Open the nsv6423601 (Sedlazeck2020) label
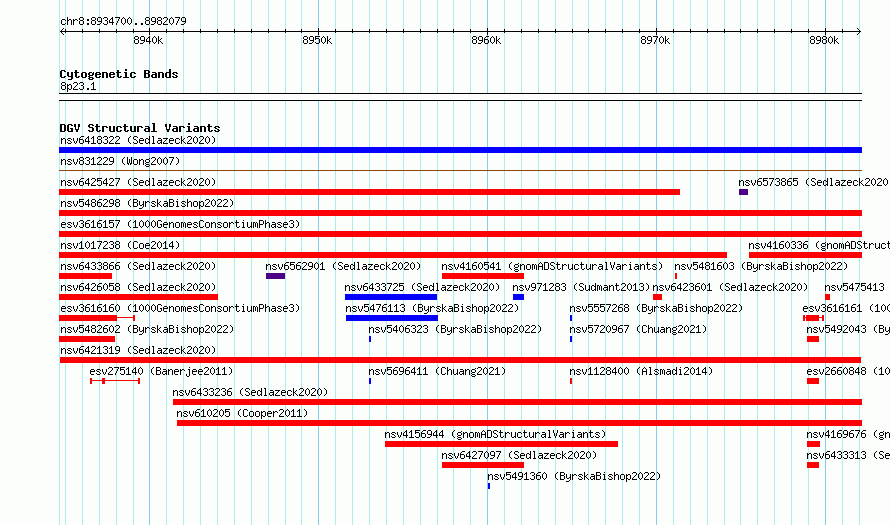Viewport: 890px width, 525px height. pyautogui.click(x=731, y=287)
